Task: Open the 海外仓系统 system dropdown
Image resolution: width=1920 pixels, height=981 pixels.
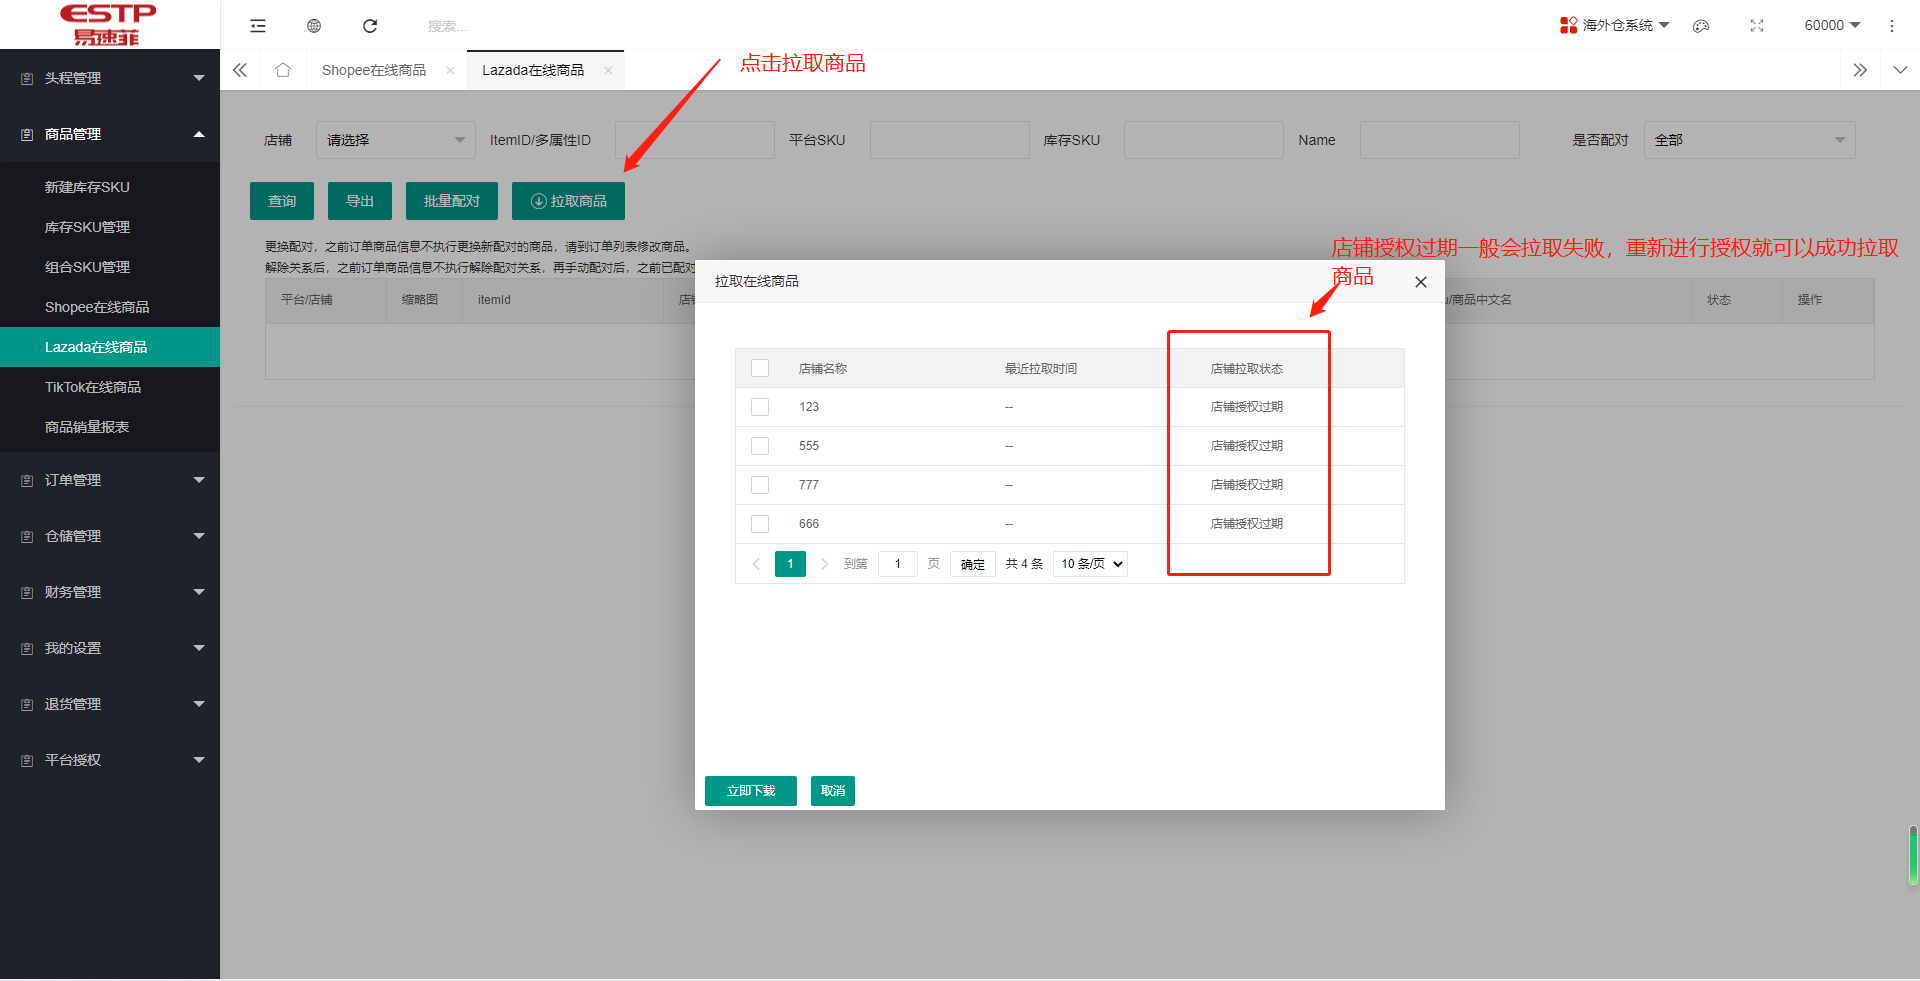Action: 1615,25
